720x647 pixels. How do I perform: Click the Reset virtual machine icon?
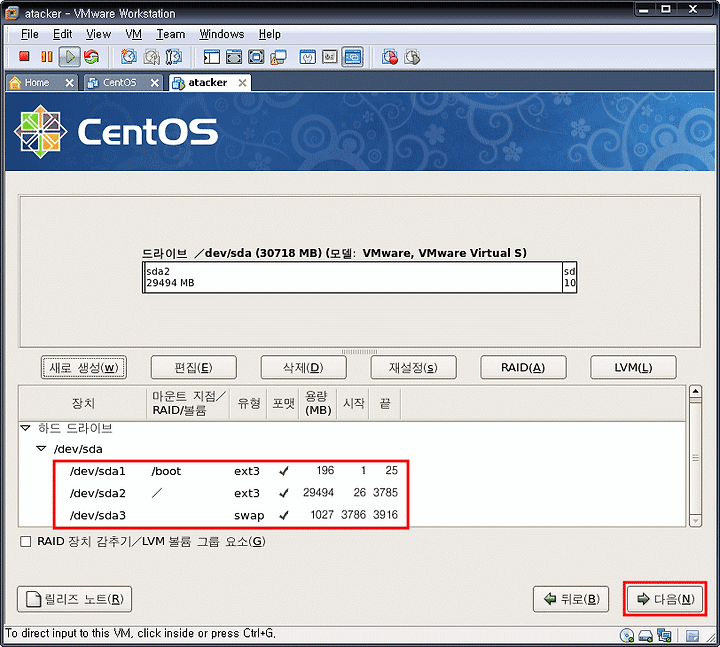(92, 57)
